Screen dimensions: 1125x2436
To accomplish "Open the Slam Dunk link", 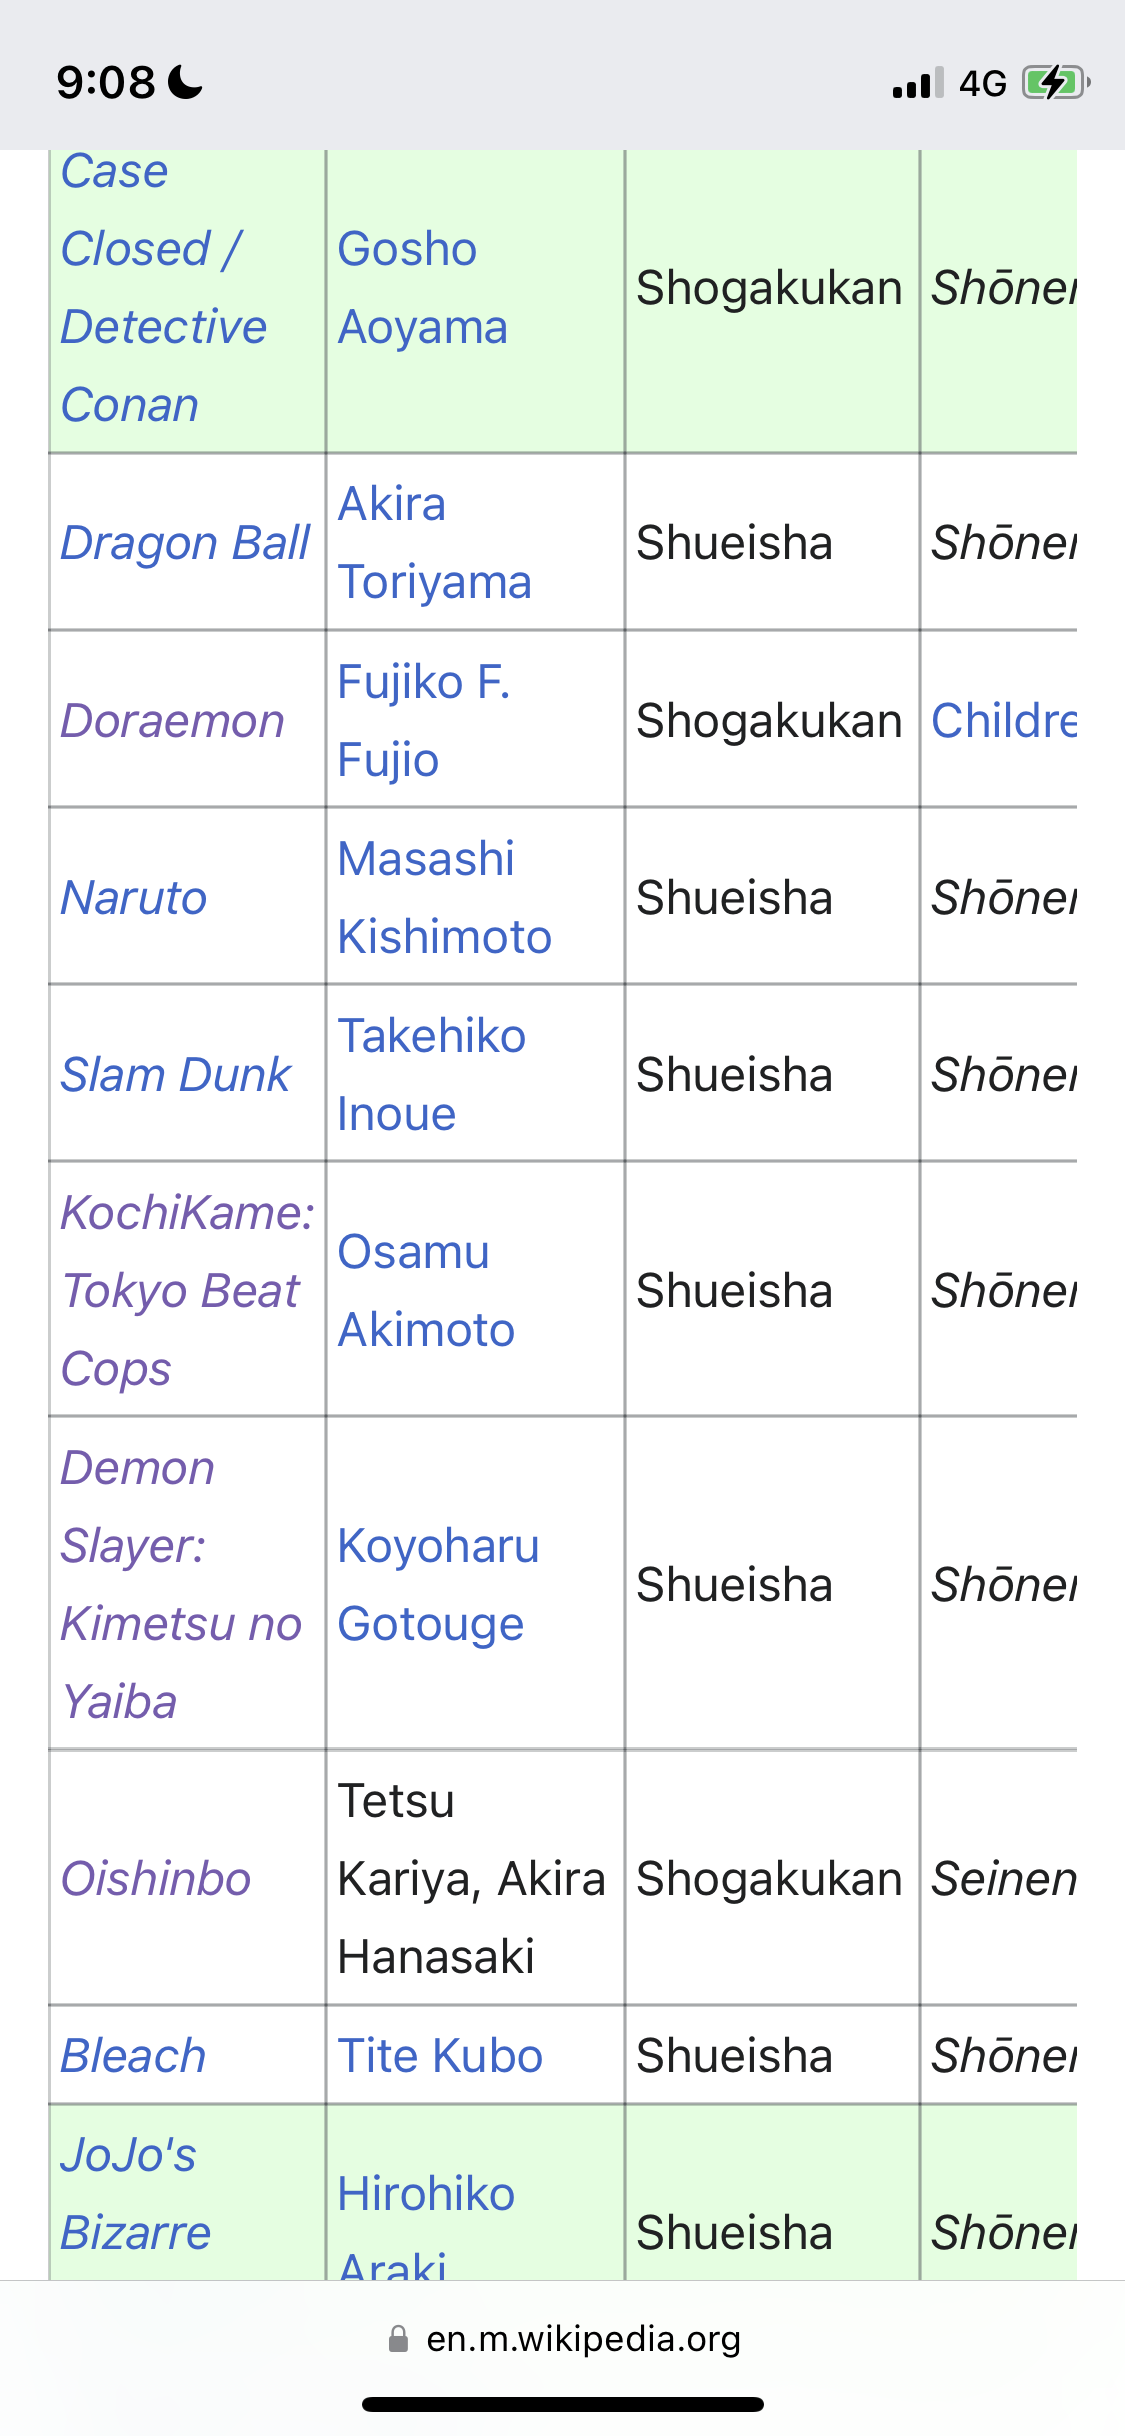I will tap(175, 1075).
